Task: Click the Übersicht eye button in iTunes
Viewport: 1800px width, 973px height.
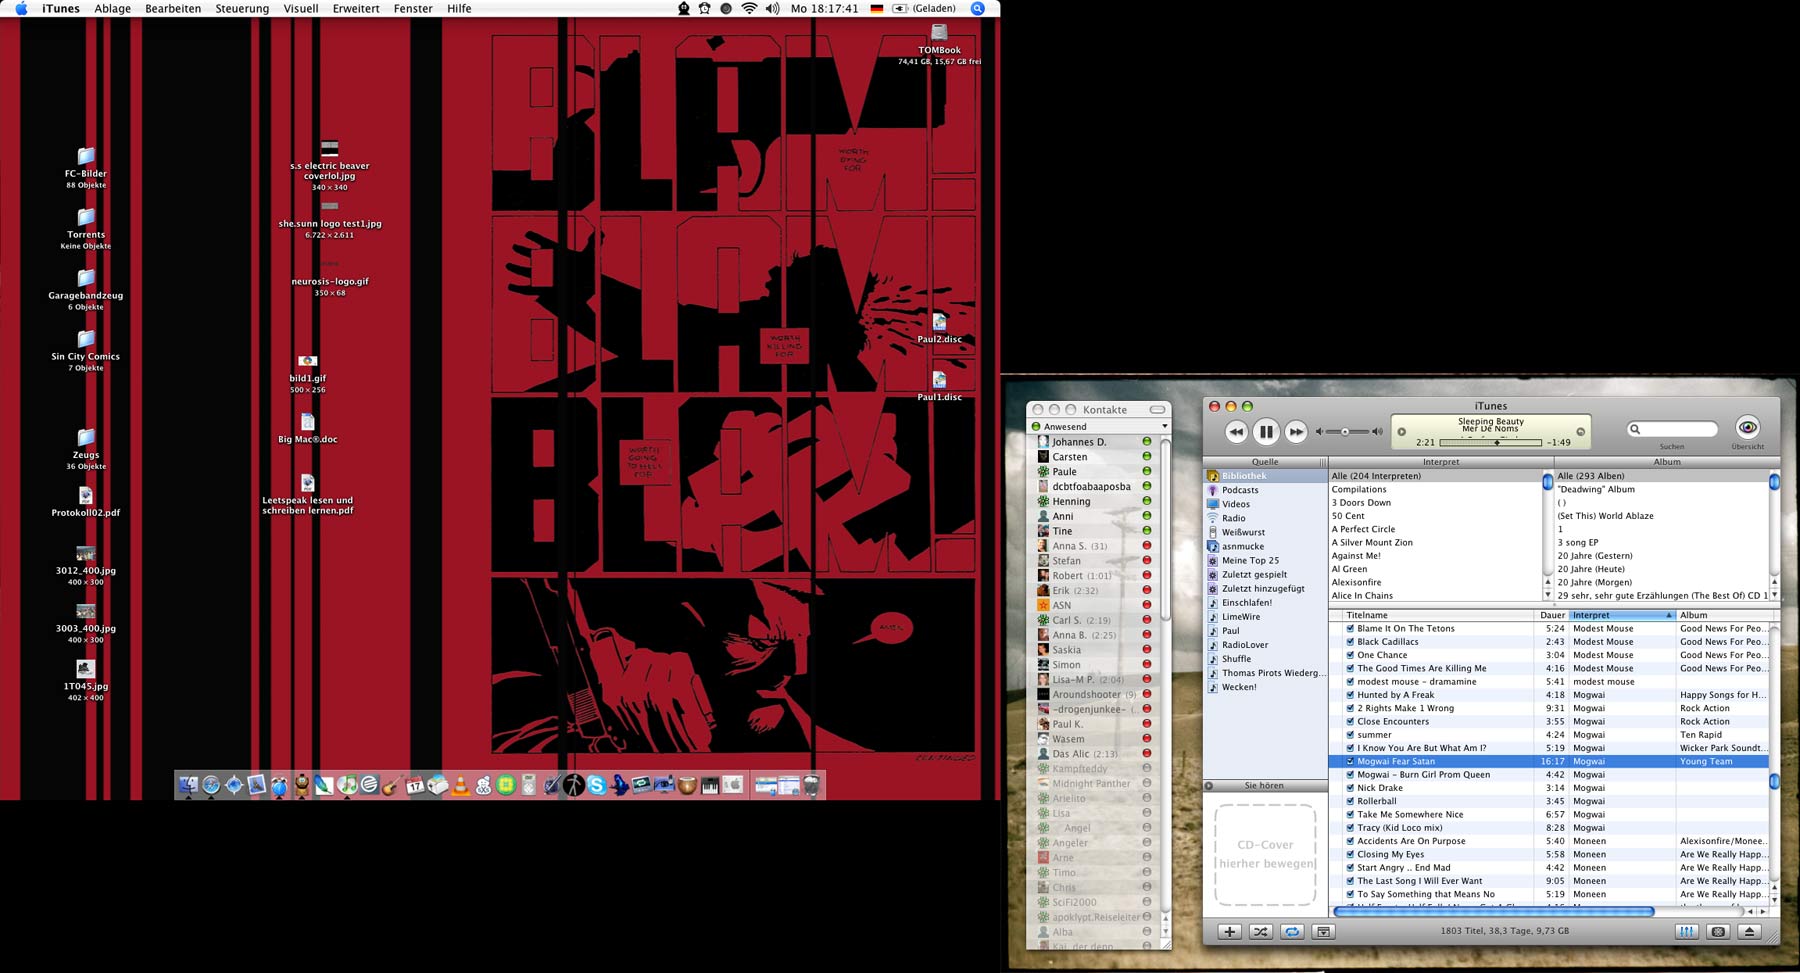Action: click(x=1747, y=428)
